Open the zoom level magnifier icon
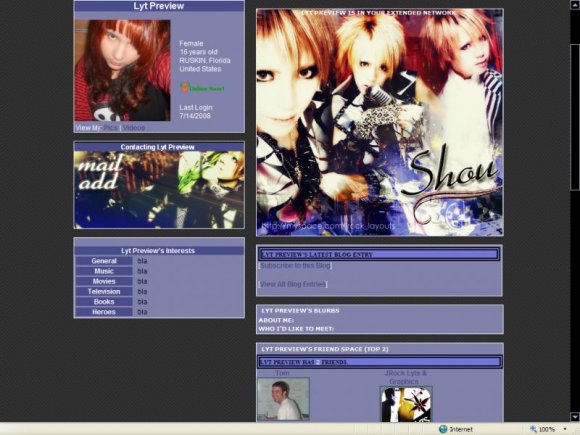This screenshot has height=435, width=580. click(x=533, y=429)
